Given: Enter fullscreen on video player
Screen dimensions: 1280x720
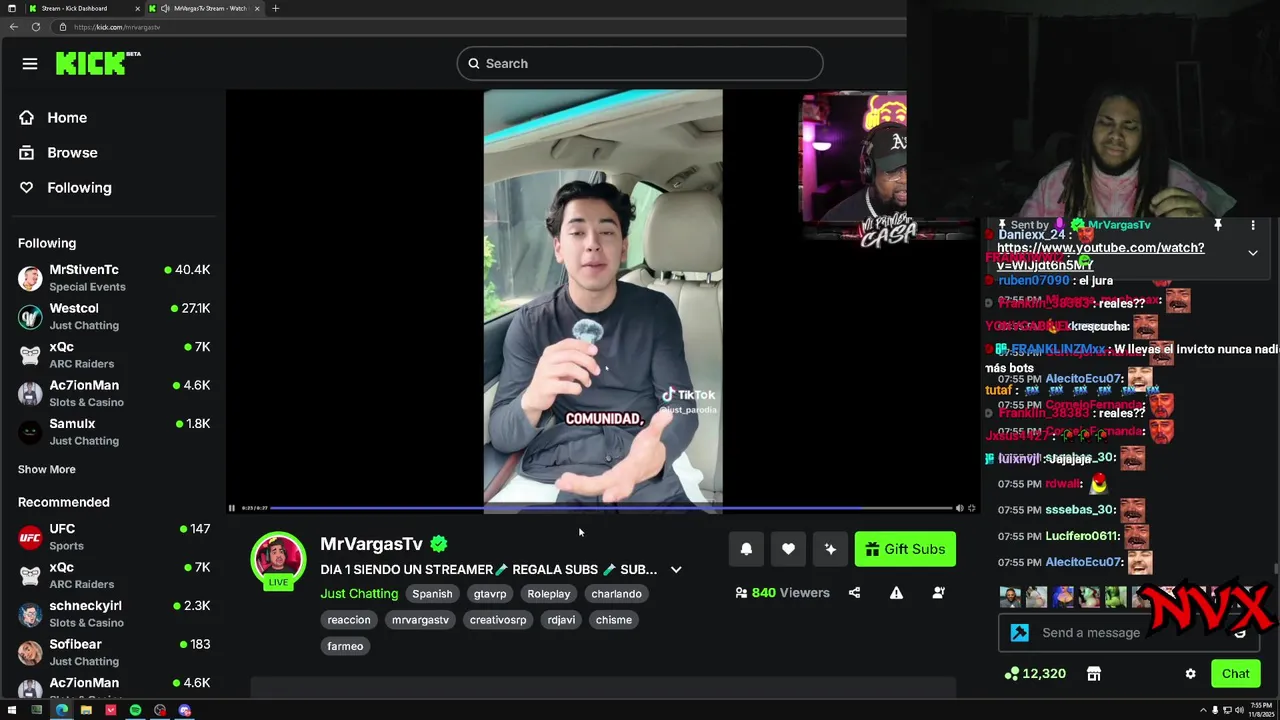Looking at the screenshot, I should 971,508.
